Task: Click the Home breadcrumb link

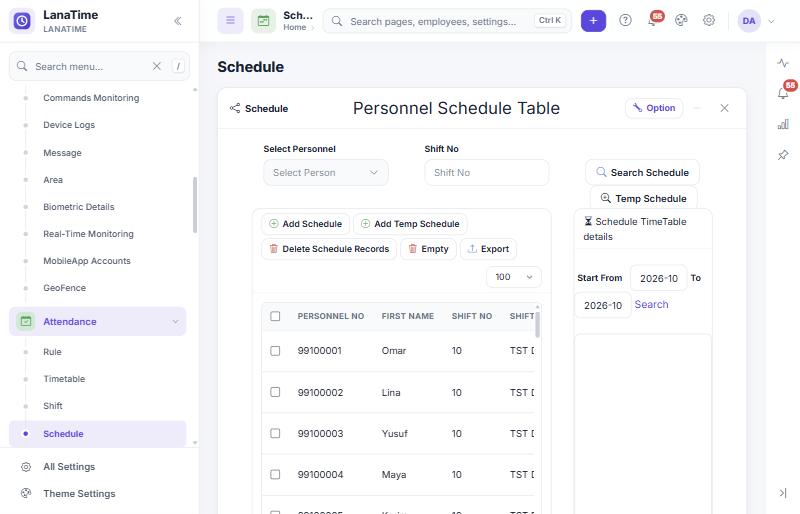Action: pos(295,28)
